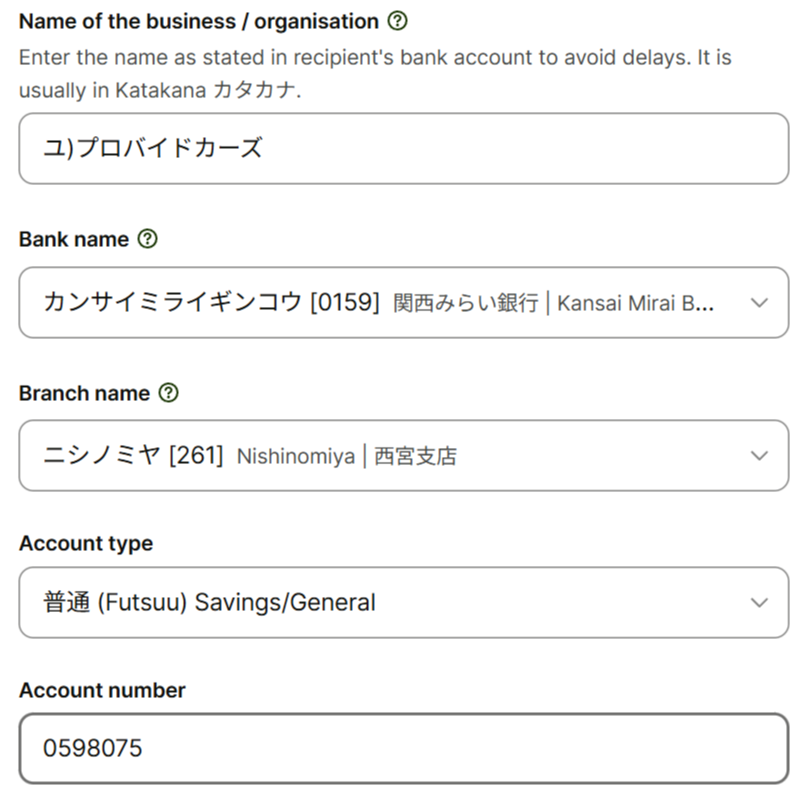This screenshot has height=799, width=808.
Task: Click the Nishinomiya | 西宮支店 branch text
Action: (347, 456)
